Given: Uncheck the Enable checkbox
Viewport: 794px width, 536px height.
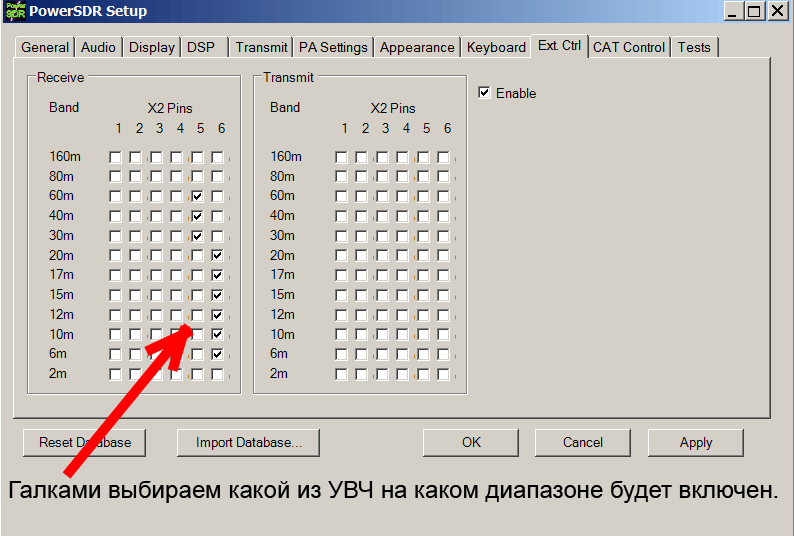Looking at the screenshot, I should tap(485, 93).
